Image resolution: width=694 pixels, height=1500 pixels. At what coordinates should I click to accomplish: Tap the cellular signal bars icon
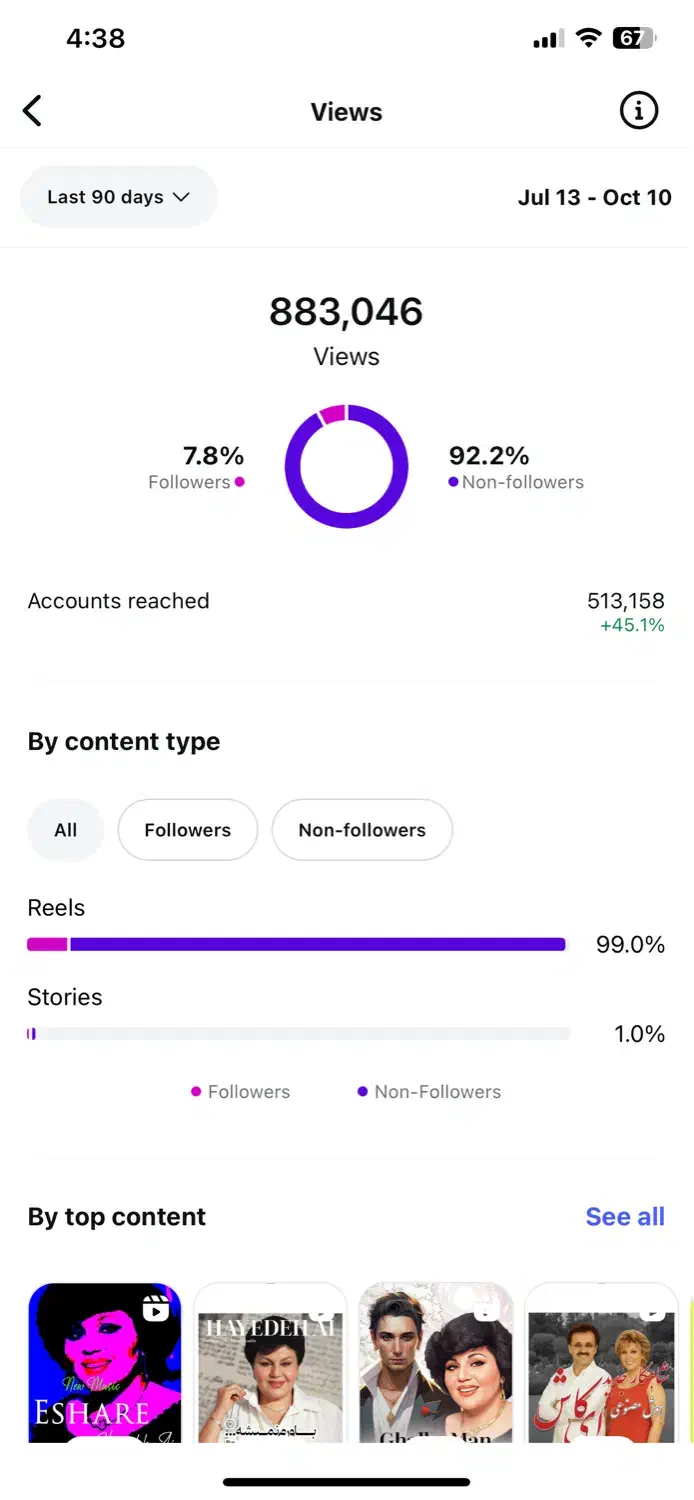click(548, 40)
